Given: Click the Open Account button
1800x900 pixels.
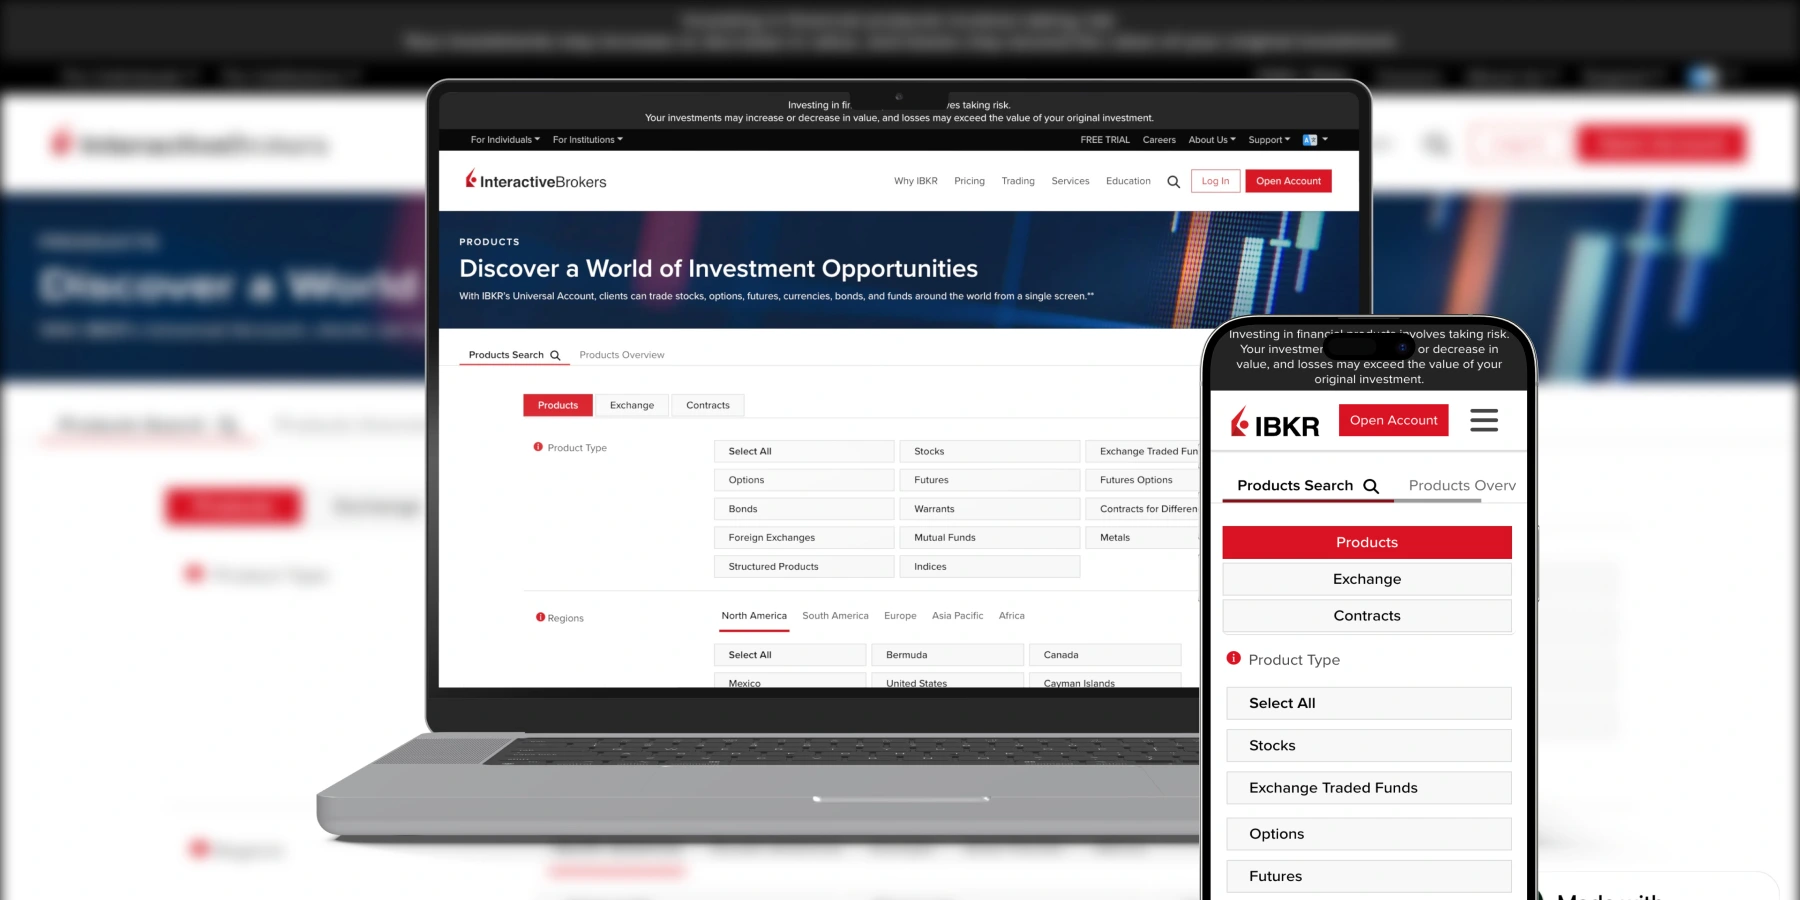Looking at the screenshot, I should 1288,181.
